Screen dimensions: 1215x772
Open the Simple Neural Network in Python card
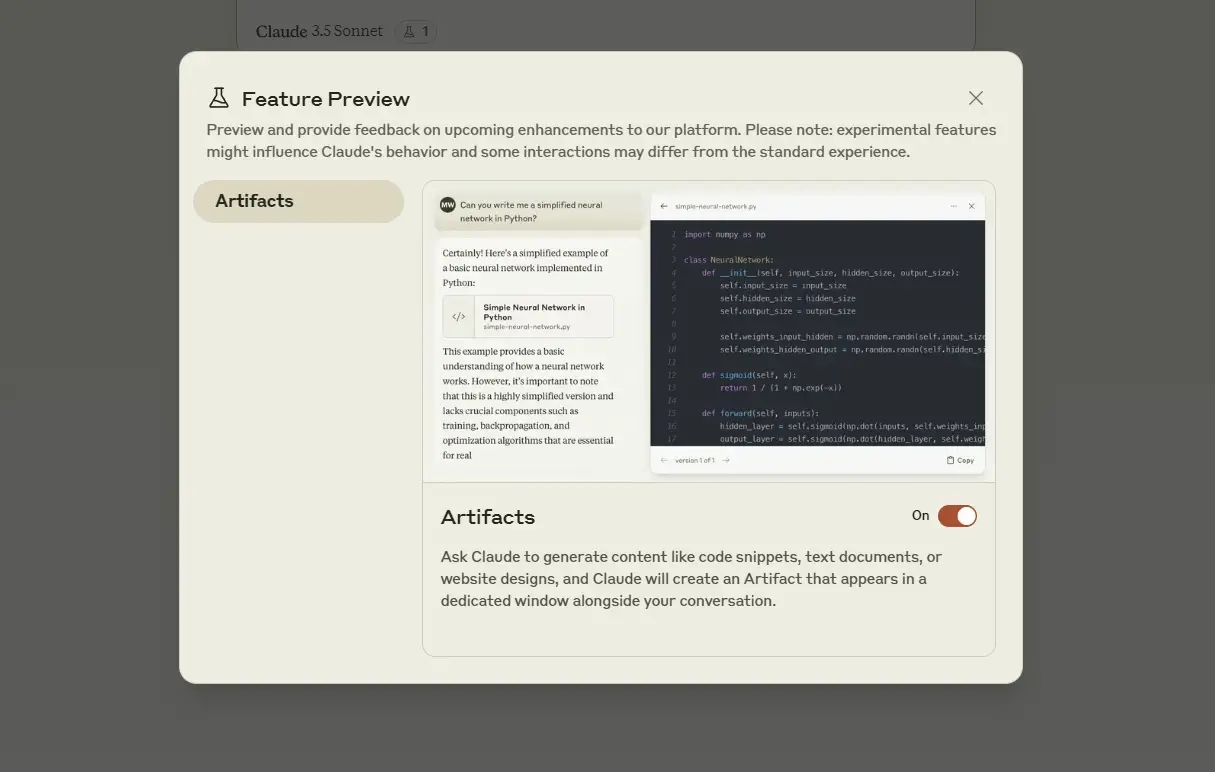(x=528, y=316)
